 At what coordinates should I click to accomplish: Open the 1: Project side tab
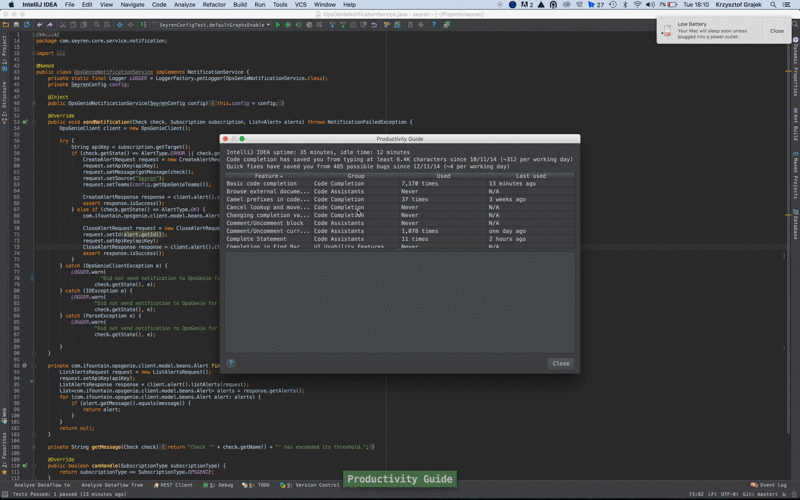coord(4,55)
